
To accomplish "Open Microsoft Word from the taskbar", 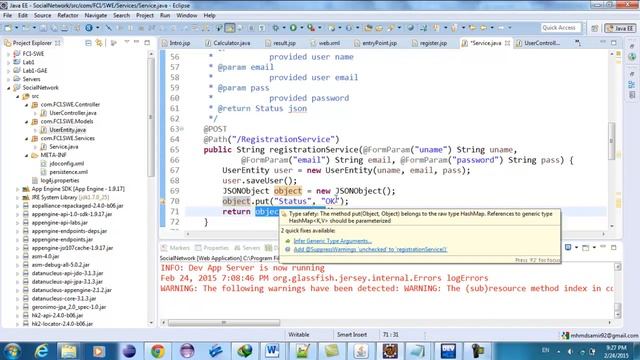I will [x=272, y=351].
